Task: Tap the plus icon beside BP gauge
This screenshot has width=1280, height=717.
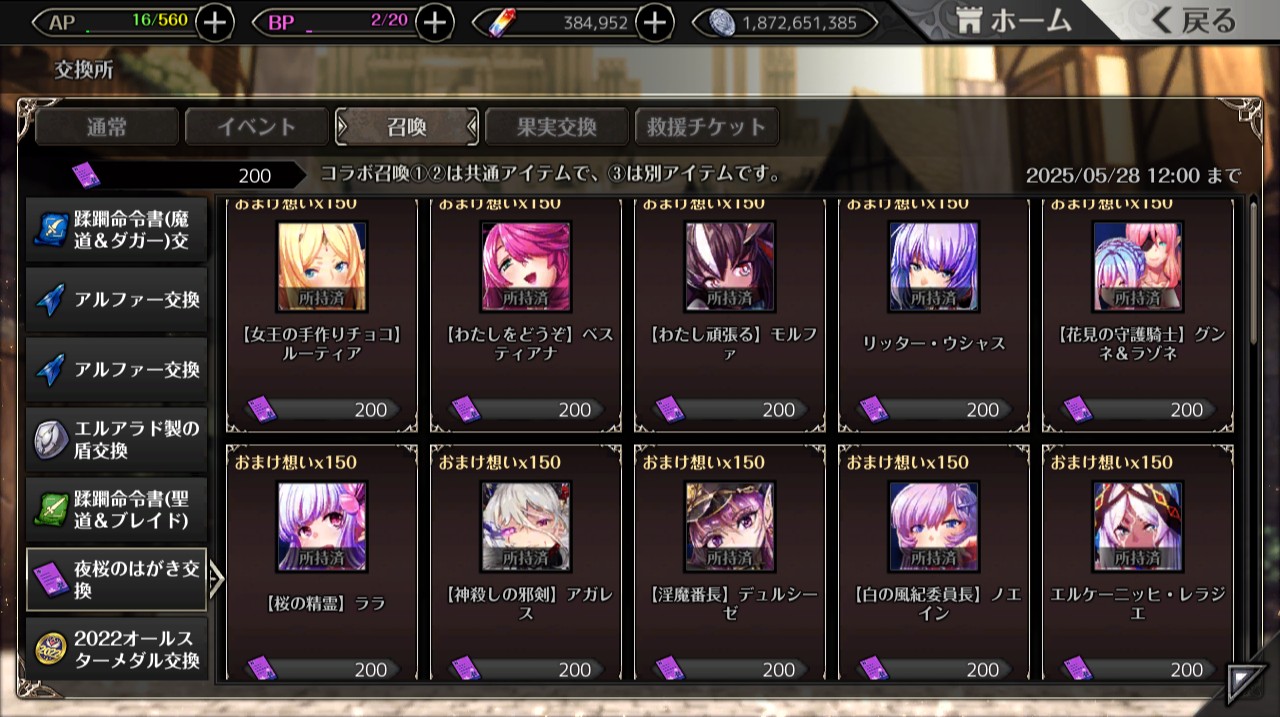Action: (x=434, y=22)
